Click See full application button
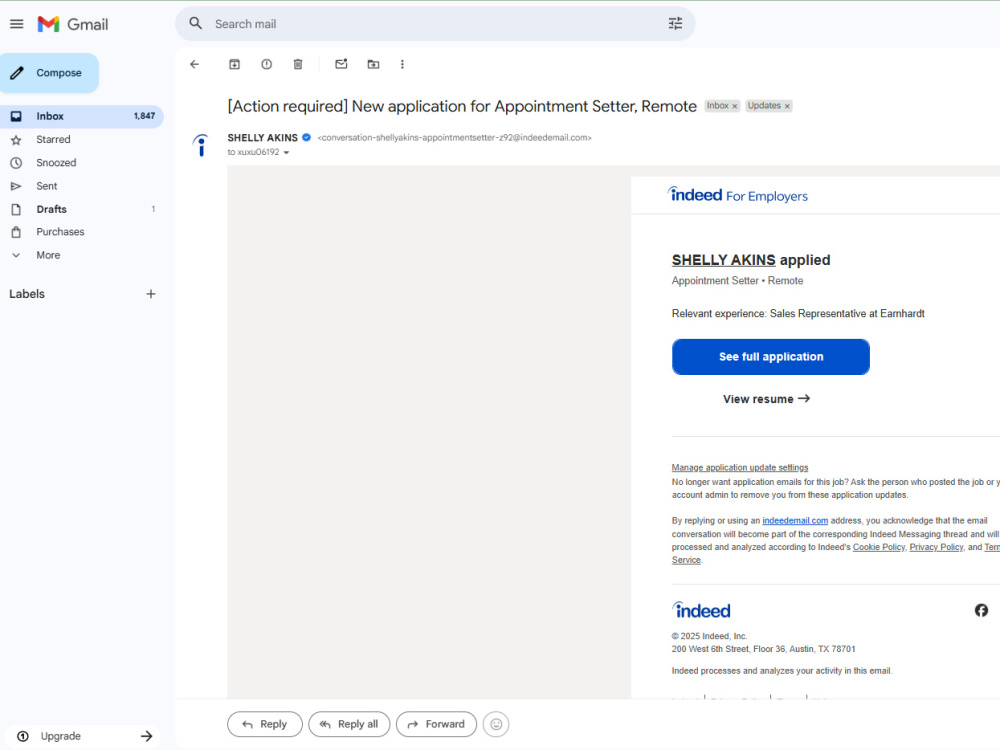1000x750 pixels. (x=770, y=357)
